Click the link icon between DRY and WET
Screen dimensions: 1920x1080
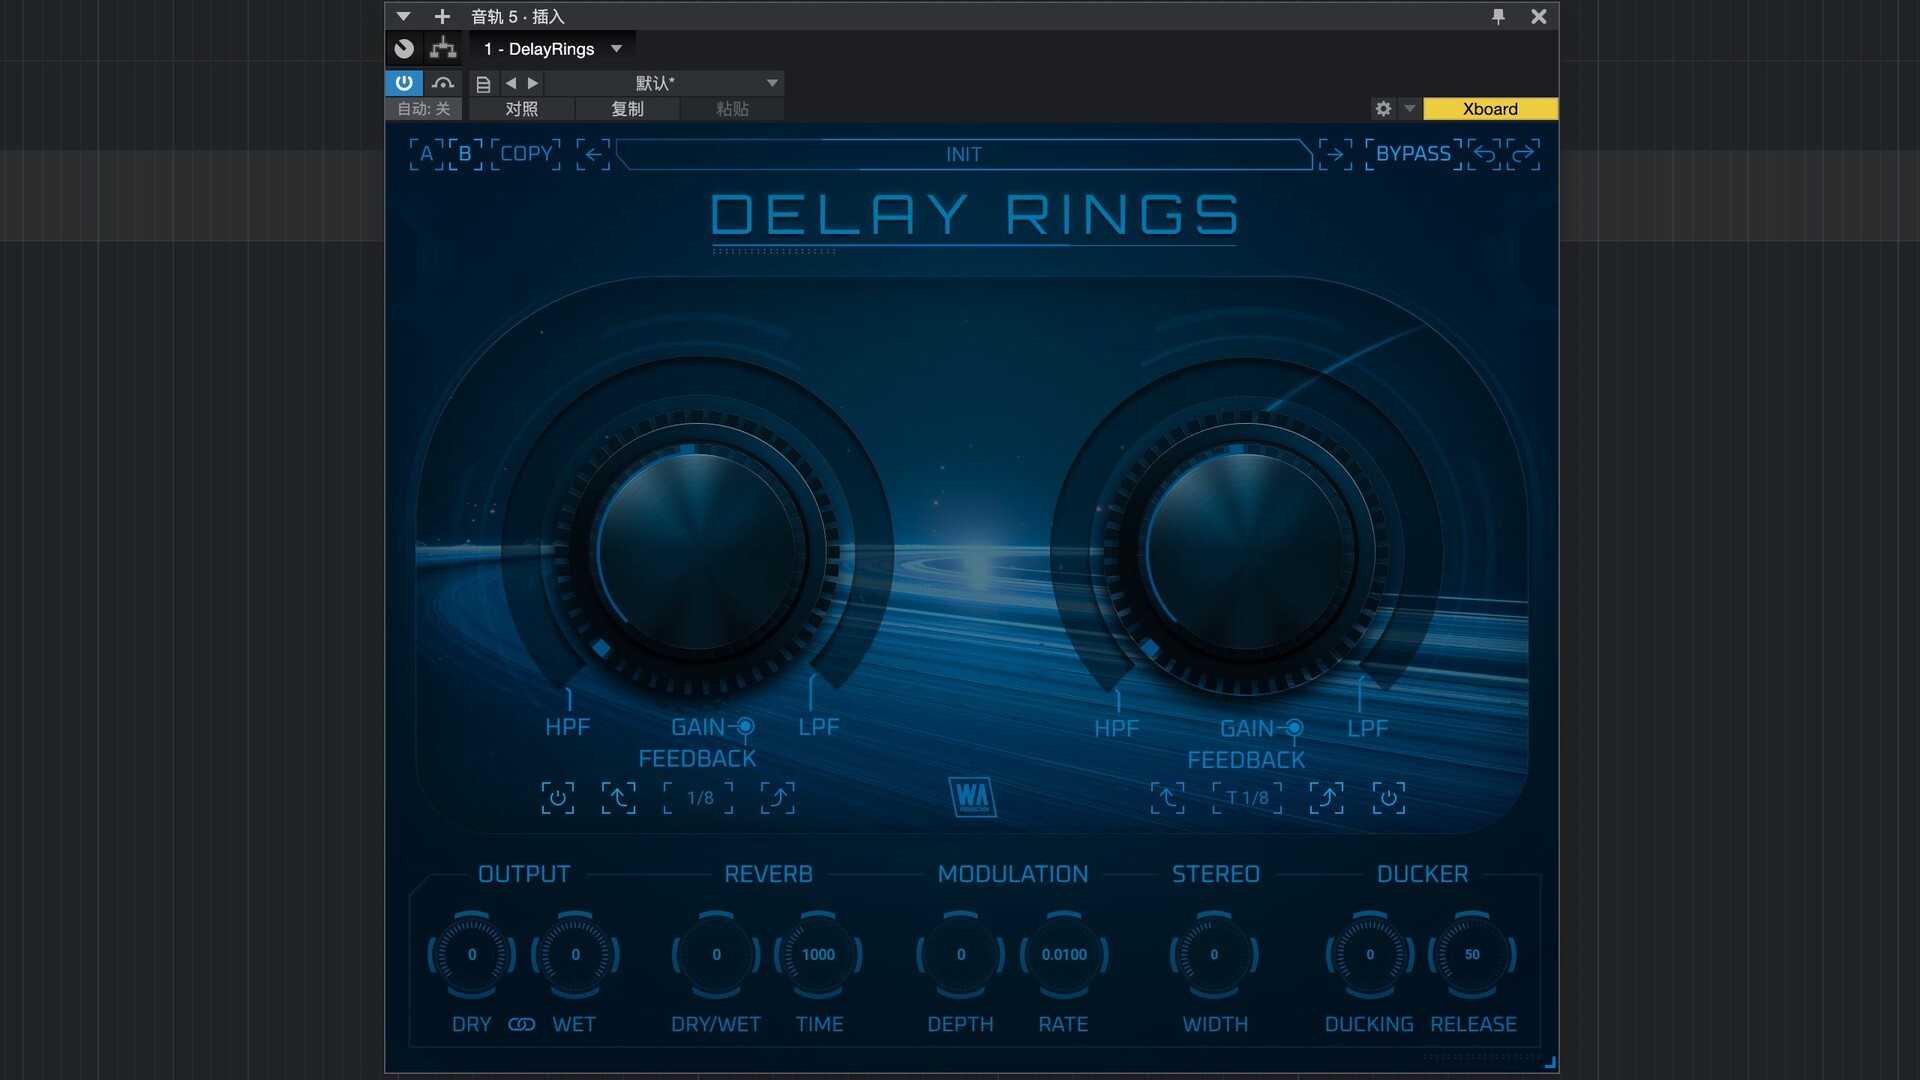coord(522,1024)
